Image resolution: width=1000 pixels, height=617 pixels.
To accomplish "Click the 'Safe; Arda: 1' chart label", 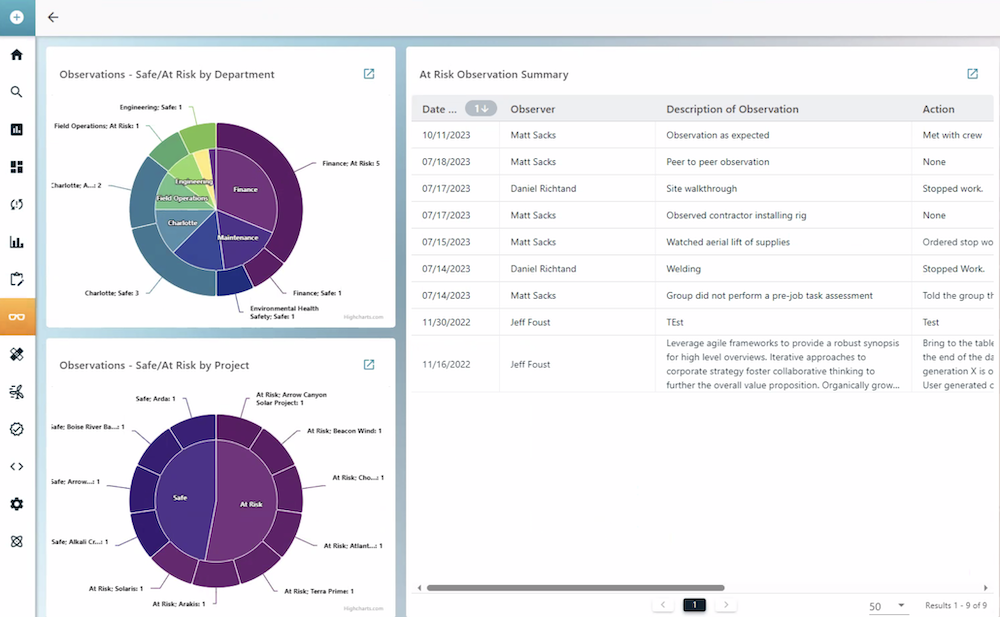I will (155, 398).
